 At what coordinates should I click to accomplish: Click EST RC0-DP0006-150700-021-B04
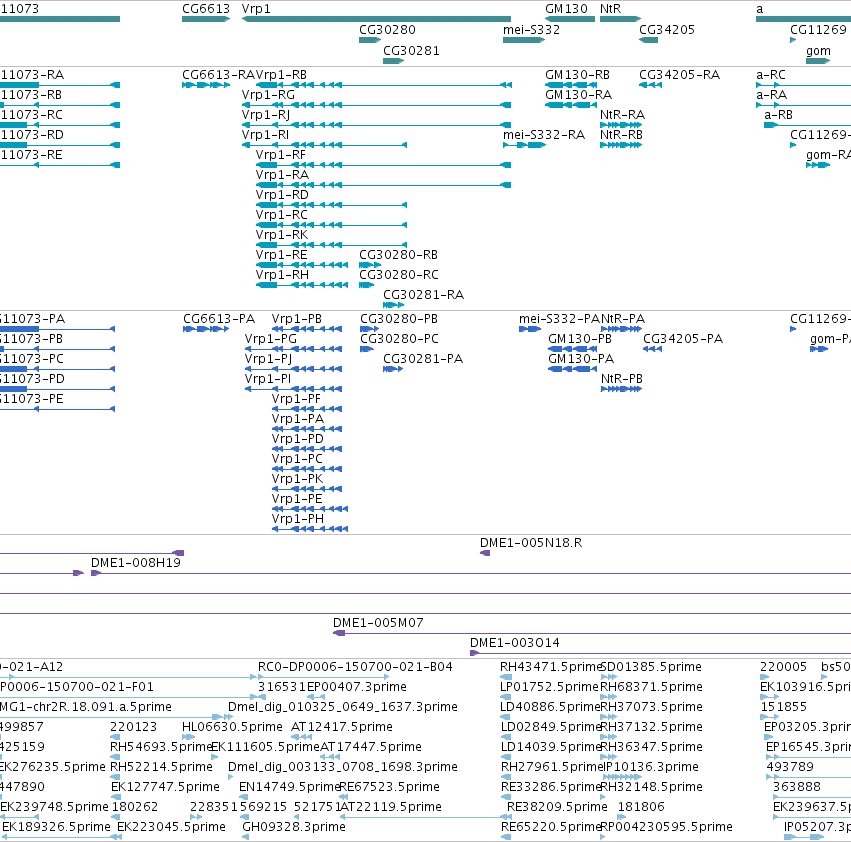(323, 677)
